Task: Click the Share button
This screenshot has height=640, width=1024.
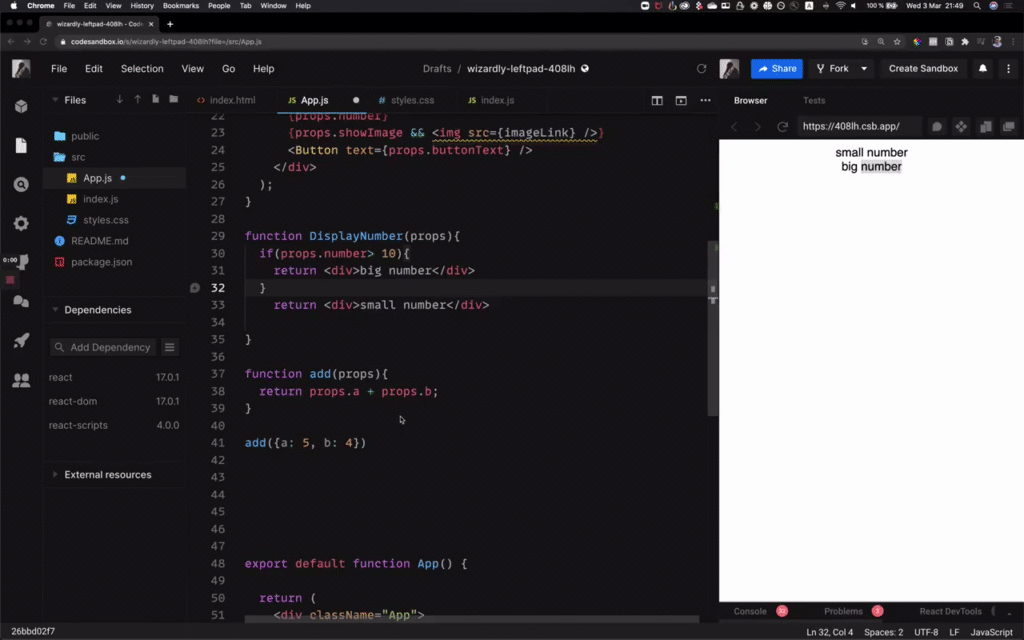Action: click(776, 68)
